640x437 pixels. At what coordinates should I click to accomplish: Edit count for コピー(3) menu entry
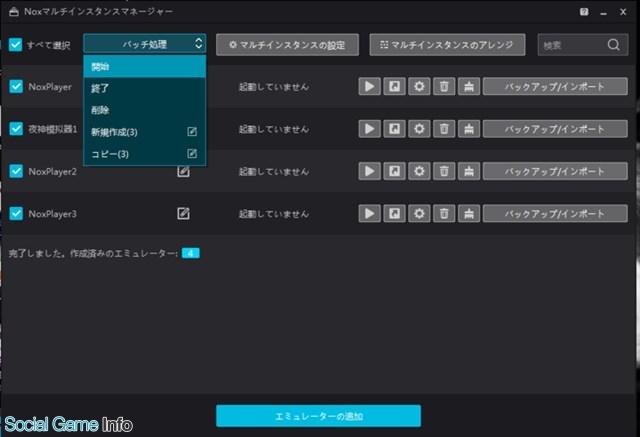pyautogui.click(x=192, y=153)
